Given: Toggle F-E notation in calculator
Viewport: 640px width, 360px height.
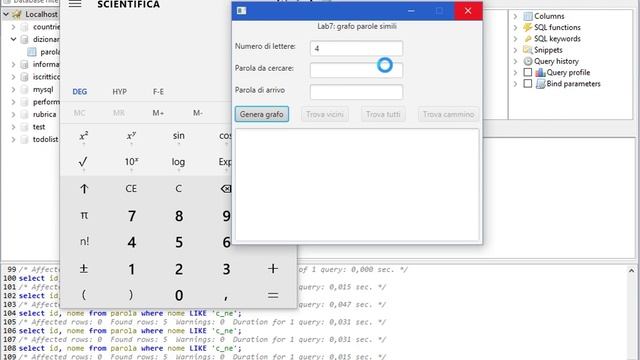Looking at the screenshot, I should coord(158,92).
